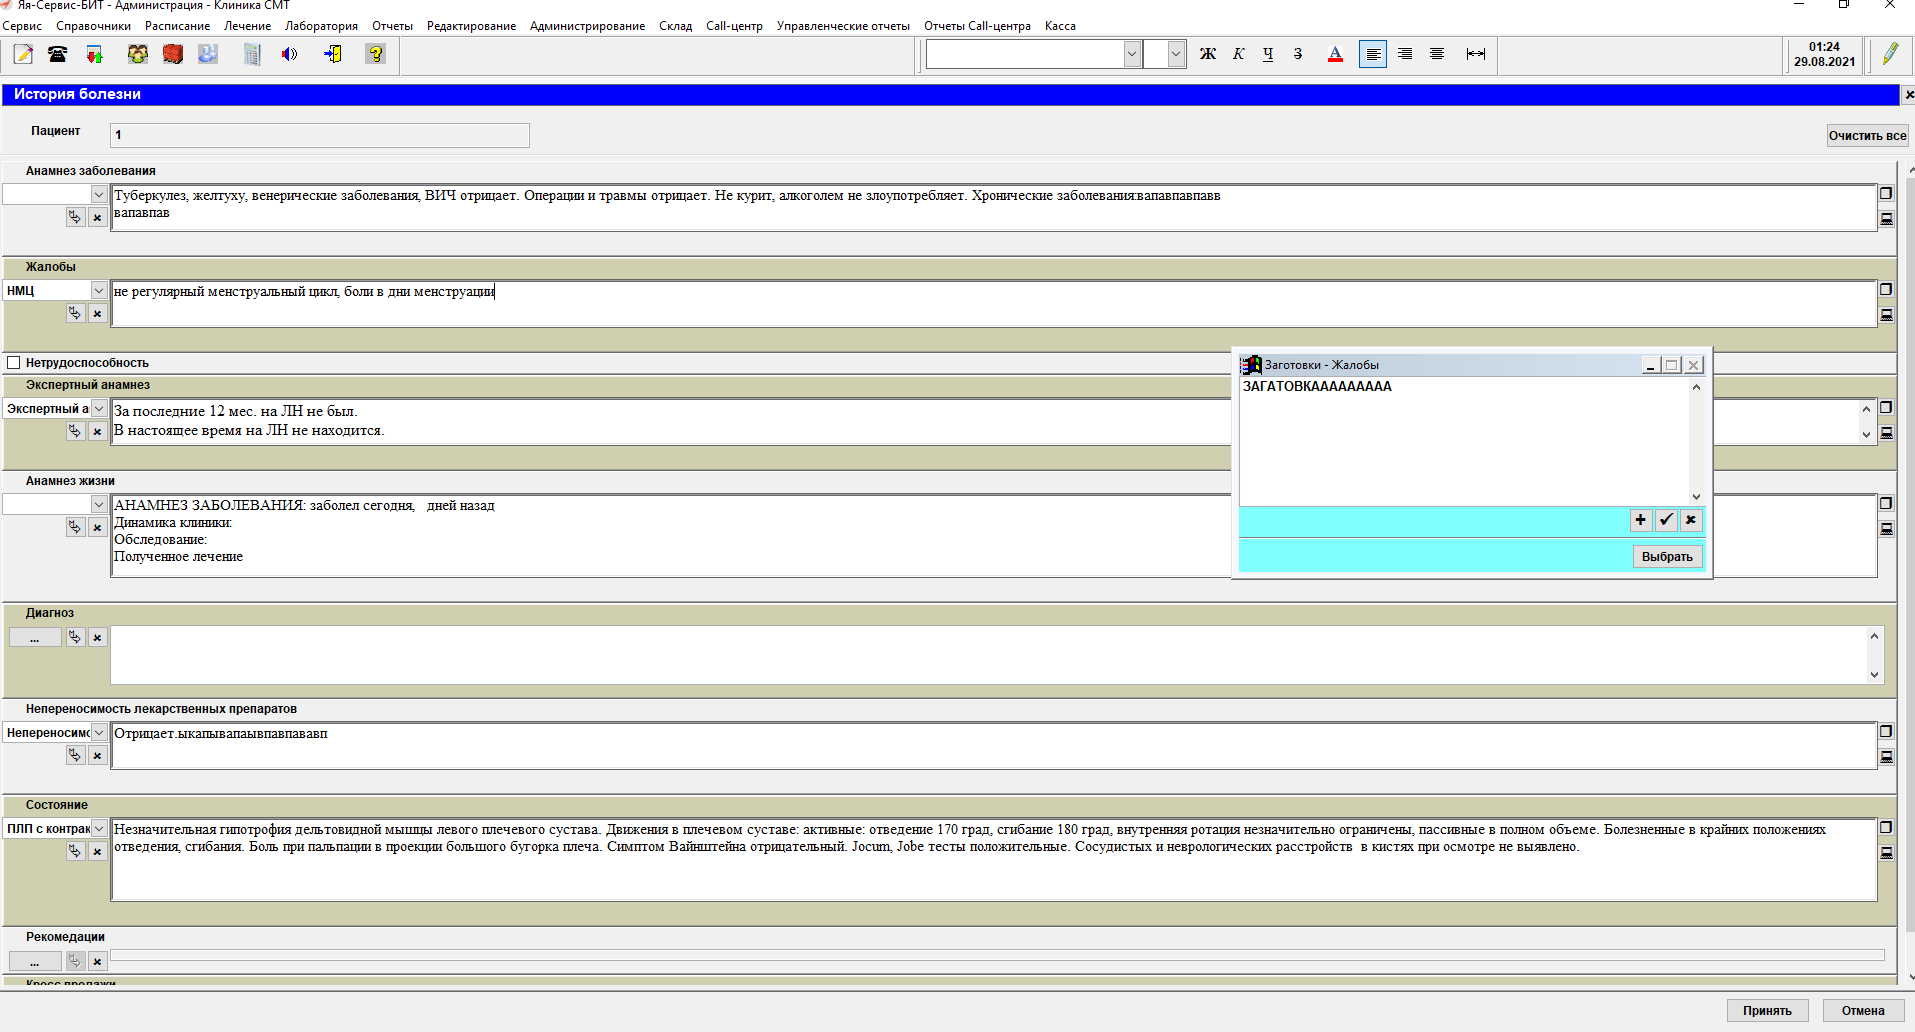Viewport: 1915px width, 1032px height.
Task: Click the green pencil icon near clock
Action: [1889, 54]
